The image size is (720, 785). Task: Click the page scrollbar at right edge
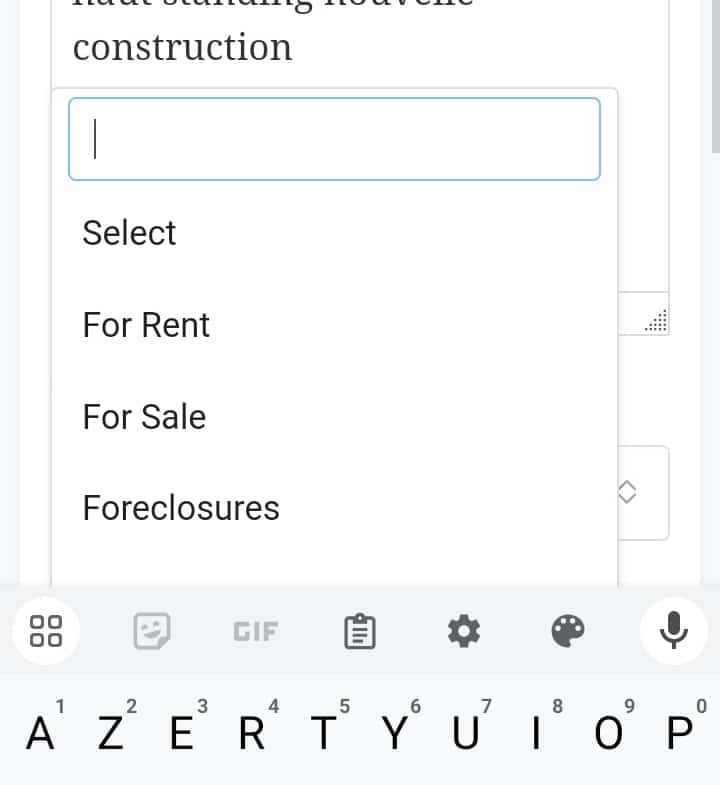[714, 80]
